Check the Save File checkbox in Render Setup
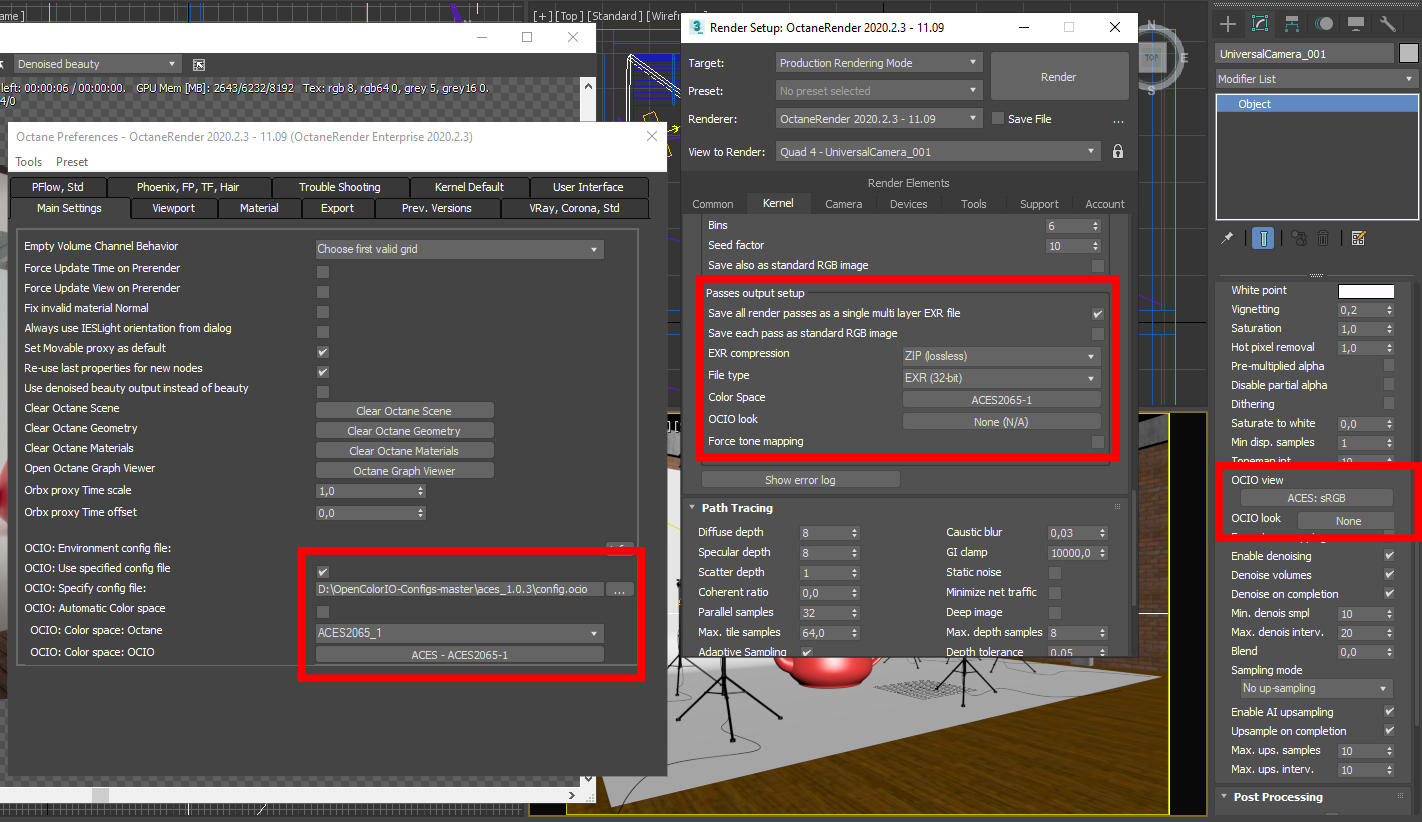1422x822 pixels. (x=997, y=119)
